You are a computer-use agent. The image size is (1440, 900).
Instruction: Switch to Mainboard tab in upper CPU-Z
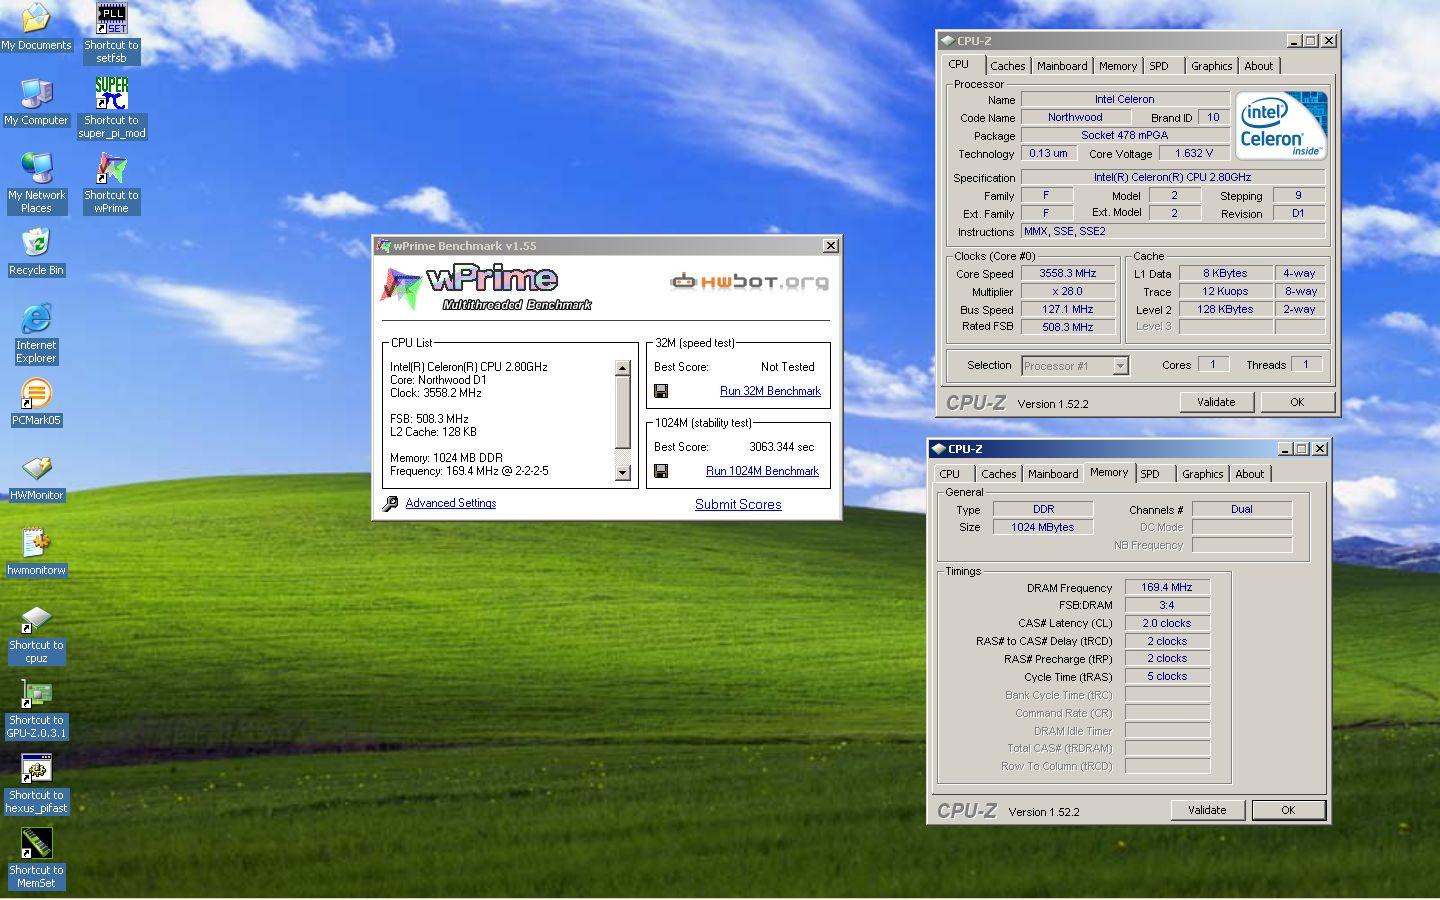click(x=1061, y=66)
